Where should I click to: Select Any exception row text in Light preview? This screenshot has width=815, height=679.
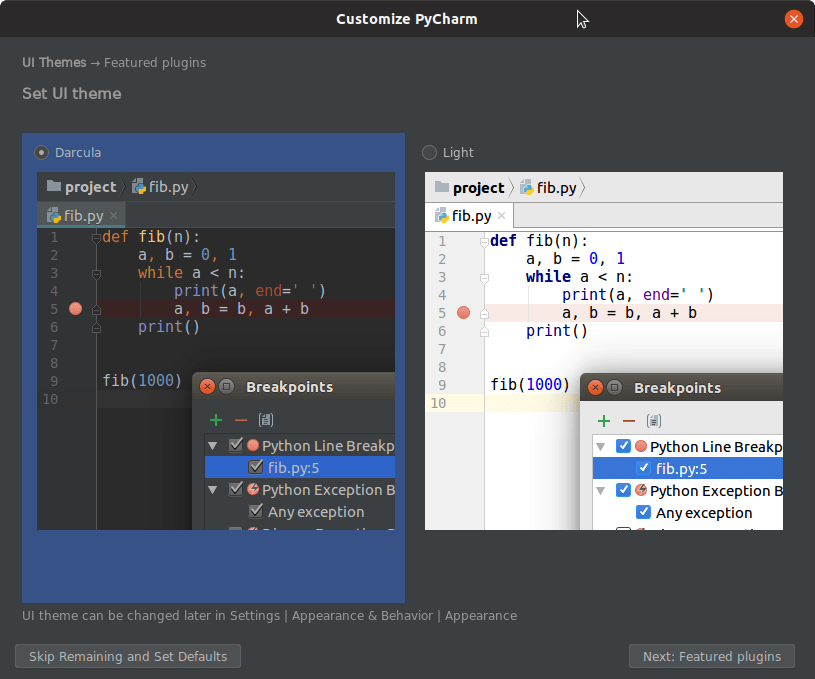click(x=704, y=513)
